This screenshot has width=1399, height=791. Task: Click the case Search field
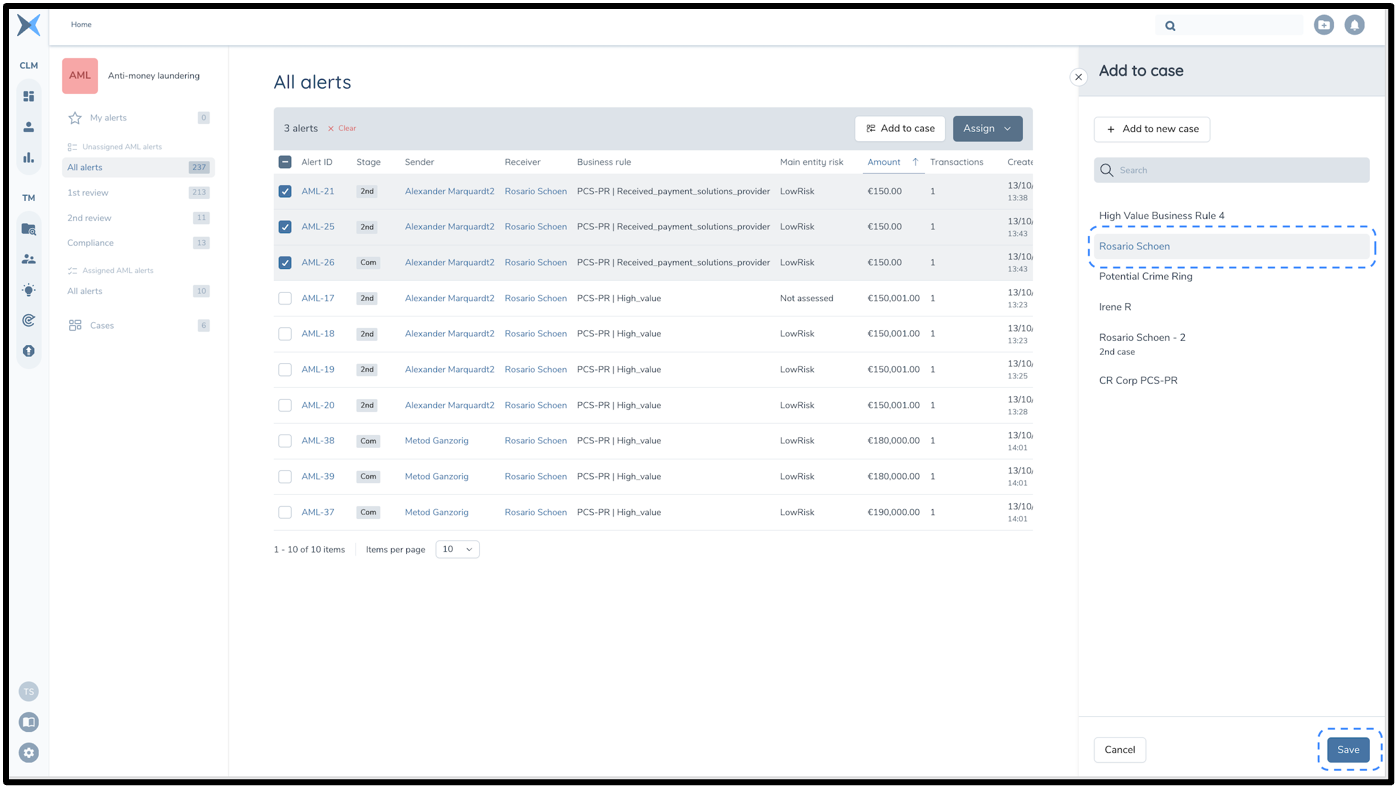tap(1231, 170)
